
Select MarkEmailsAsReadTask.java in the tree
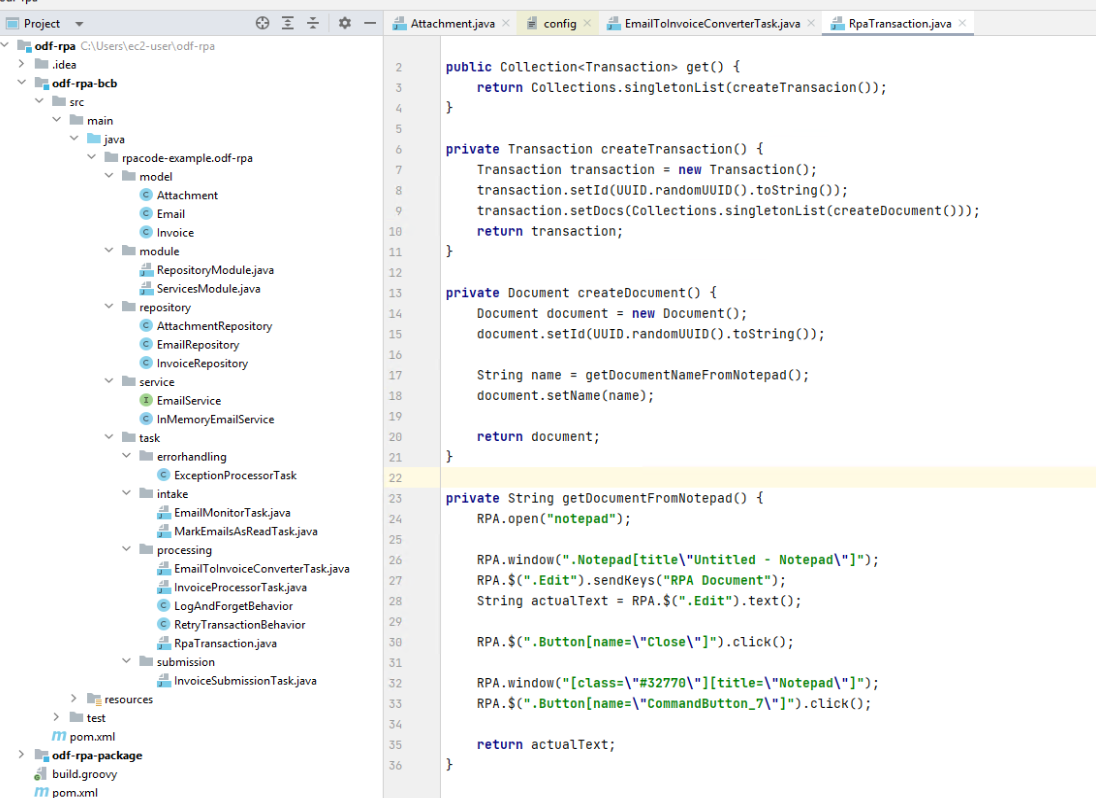[245, 531]
